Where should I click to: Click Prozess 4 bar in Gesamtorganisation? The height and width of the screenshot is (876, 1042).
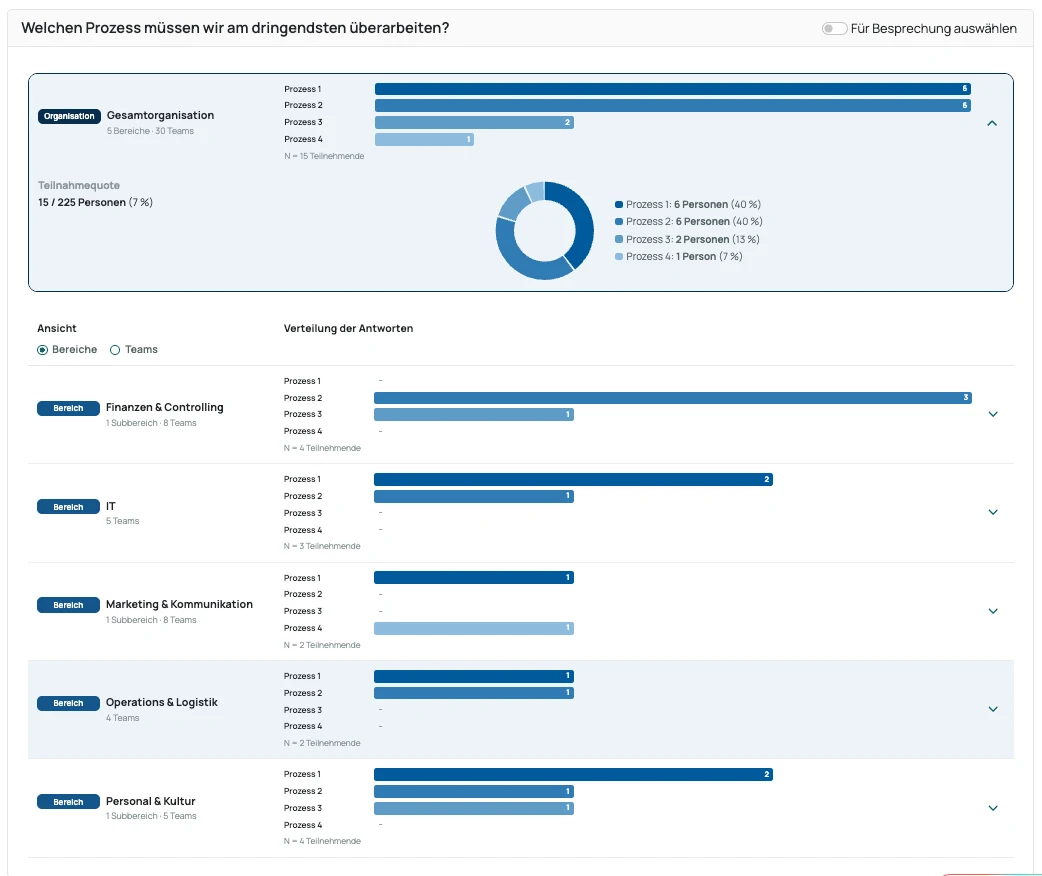tap(424, 140)
